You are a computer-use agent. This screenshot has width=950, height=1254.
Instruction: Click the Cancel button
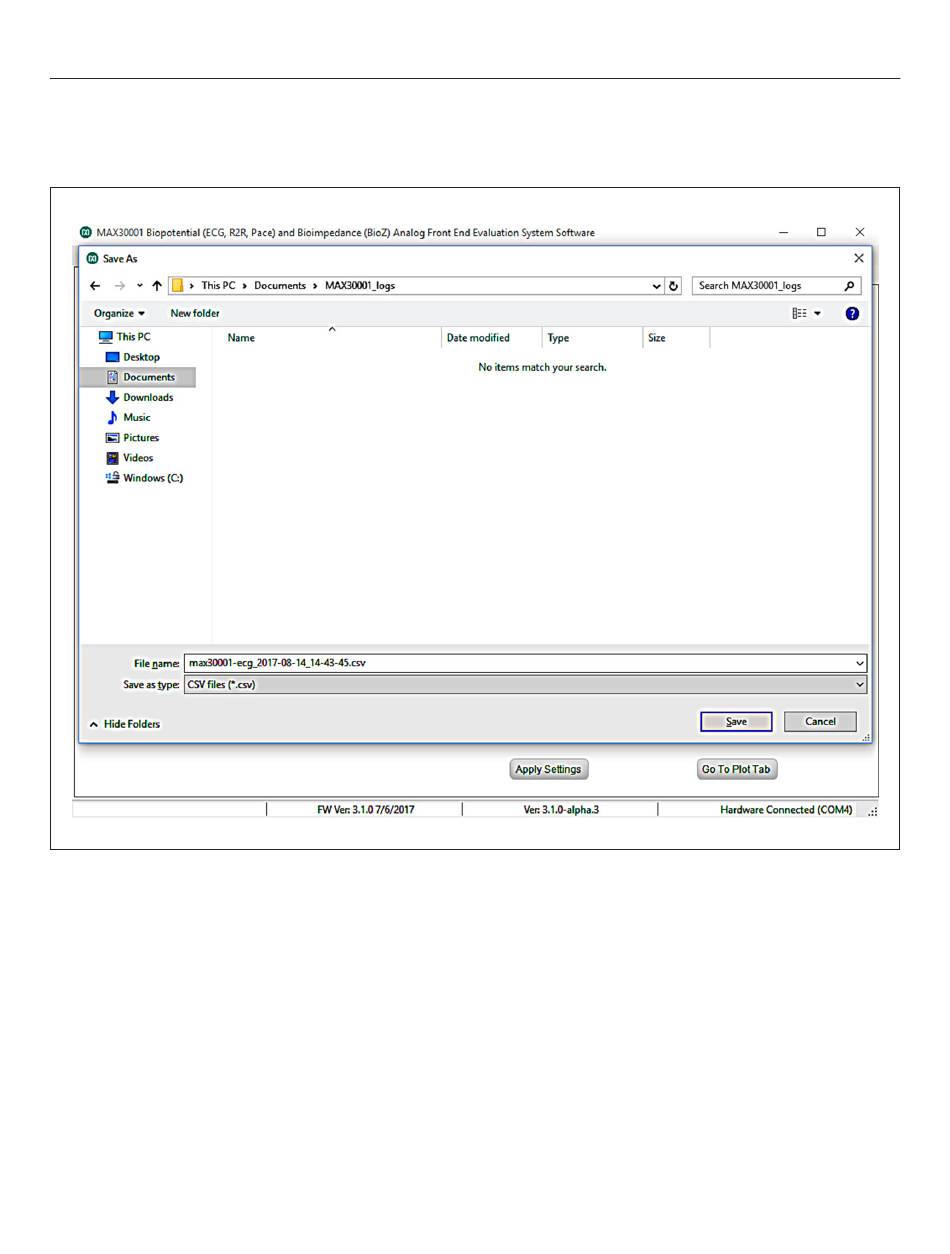(x=820, y=722)
